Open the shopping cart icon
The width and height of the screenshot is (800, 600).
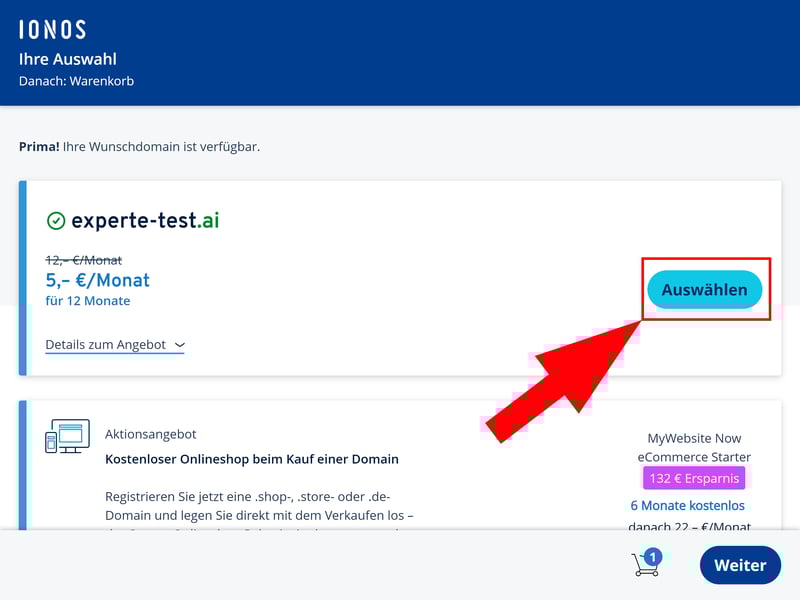[x=644, y=565]
